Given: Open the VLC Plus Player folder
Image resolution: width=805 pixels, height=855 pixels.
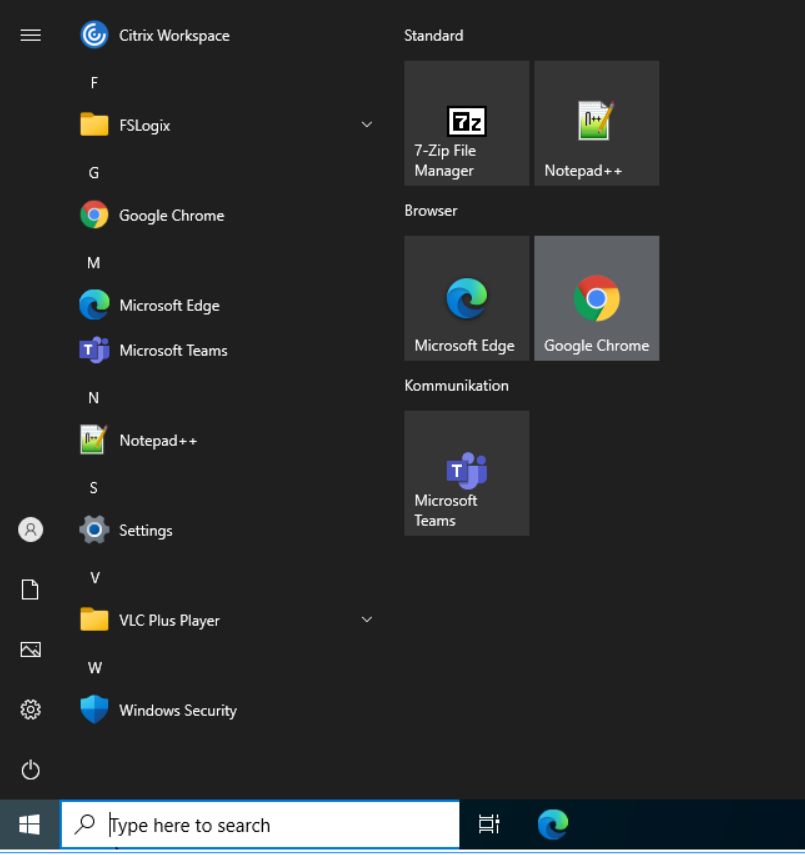Looking at the screenshot, I should pos(226,620).
